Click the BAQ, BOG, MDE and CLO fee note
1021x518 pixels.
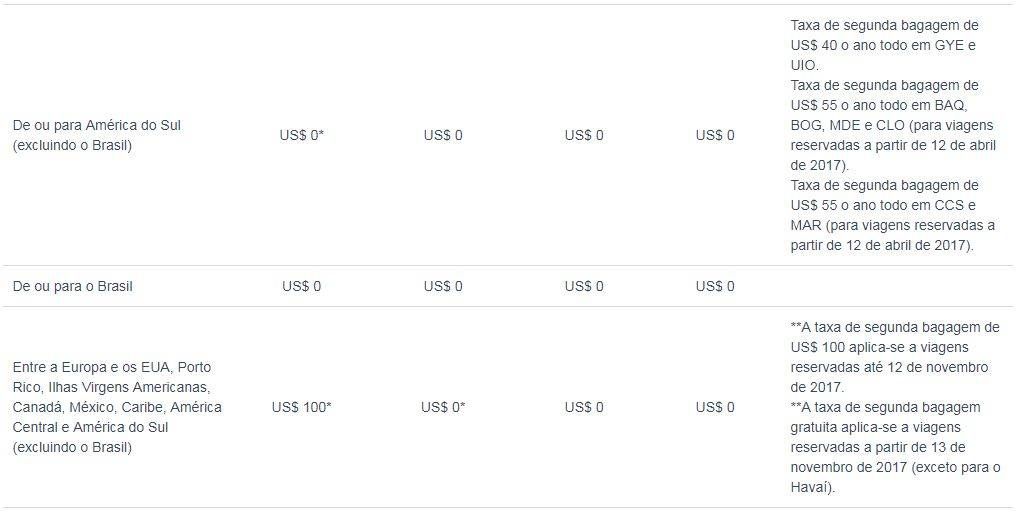tap(893, 125)
